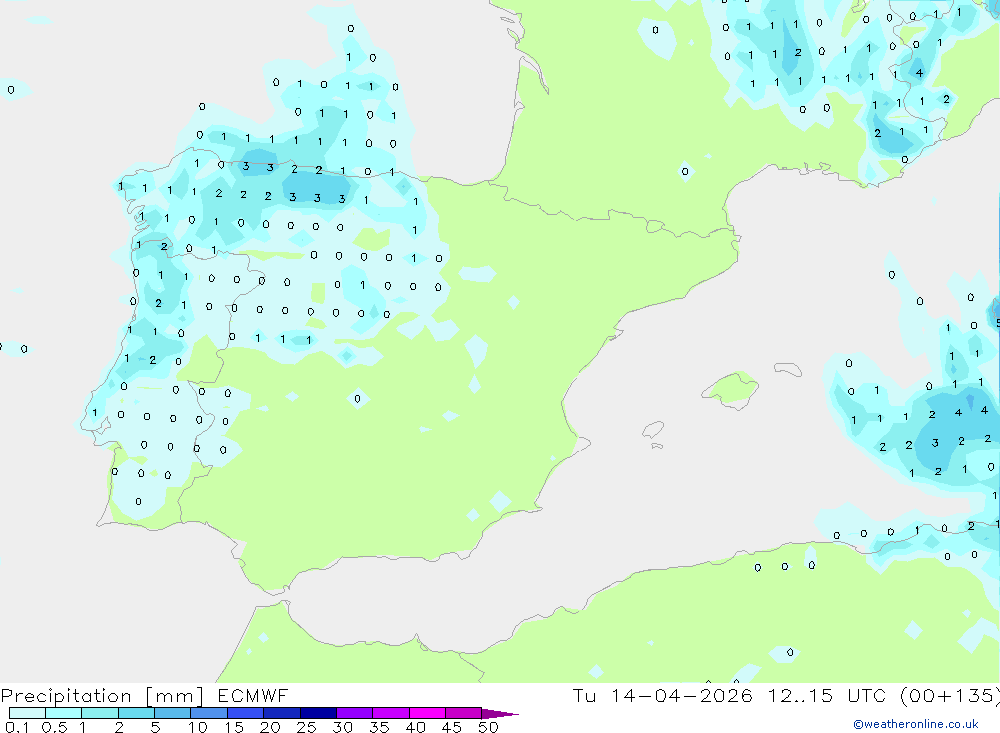Screen dimensions: 1000x733
Task: Choose the 15–20 mm blue legend swatch
Action: tap(246, 713)
